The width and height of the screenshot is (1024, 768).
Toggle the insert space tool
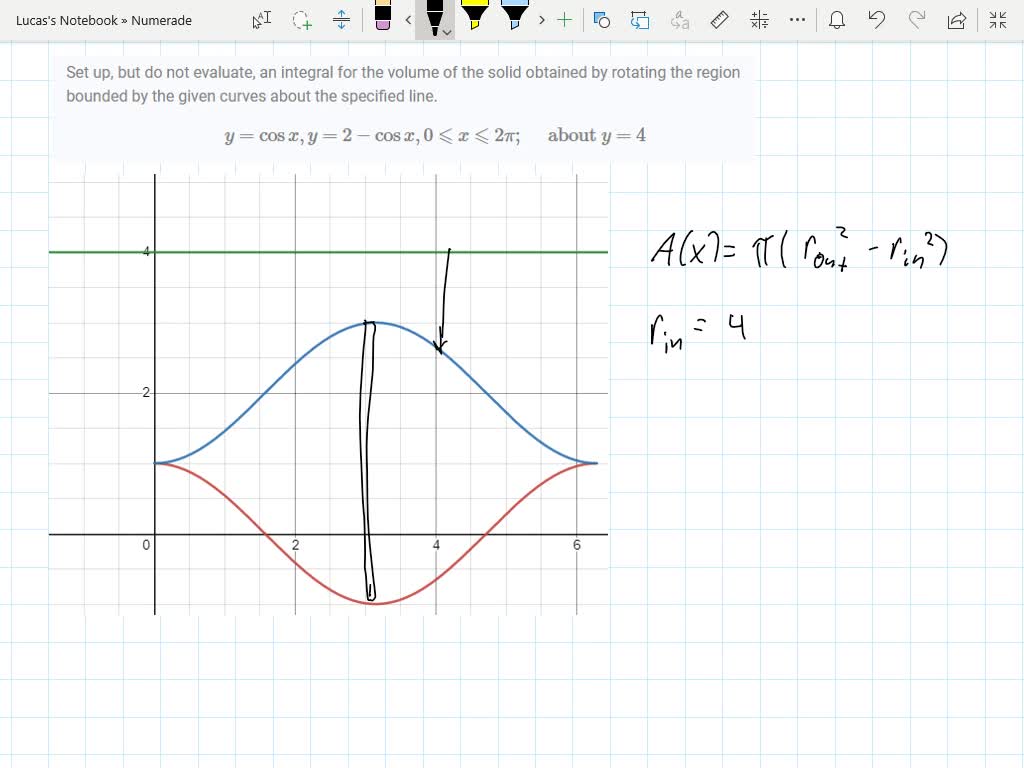coord(341,19)
